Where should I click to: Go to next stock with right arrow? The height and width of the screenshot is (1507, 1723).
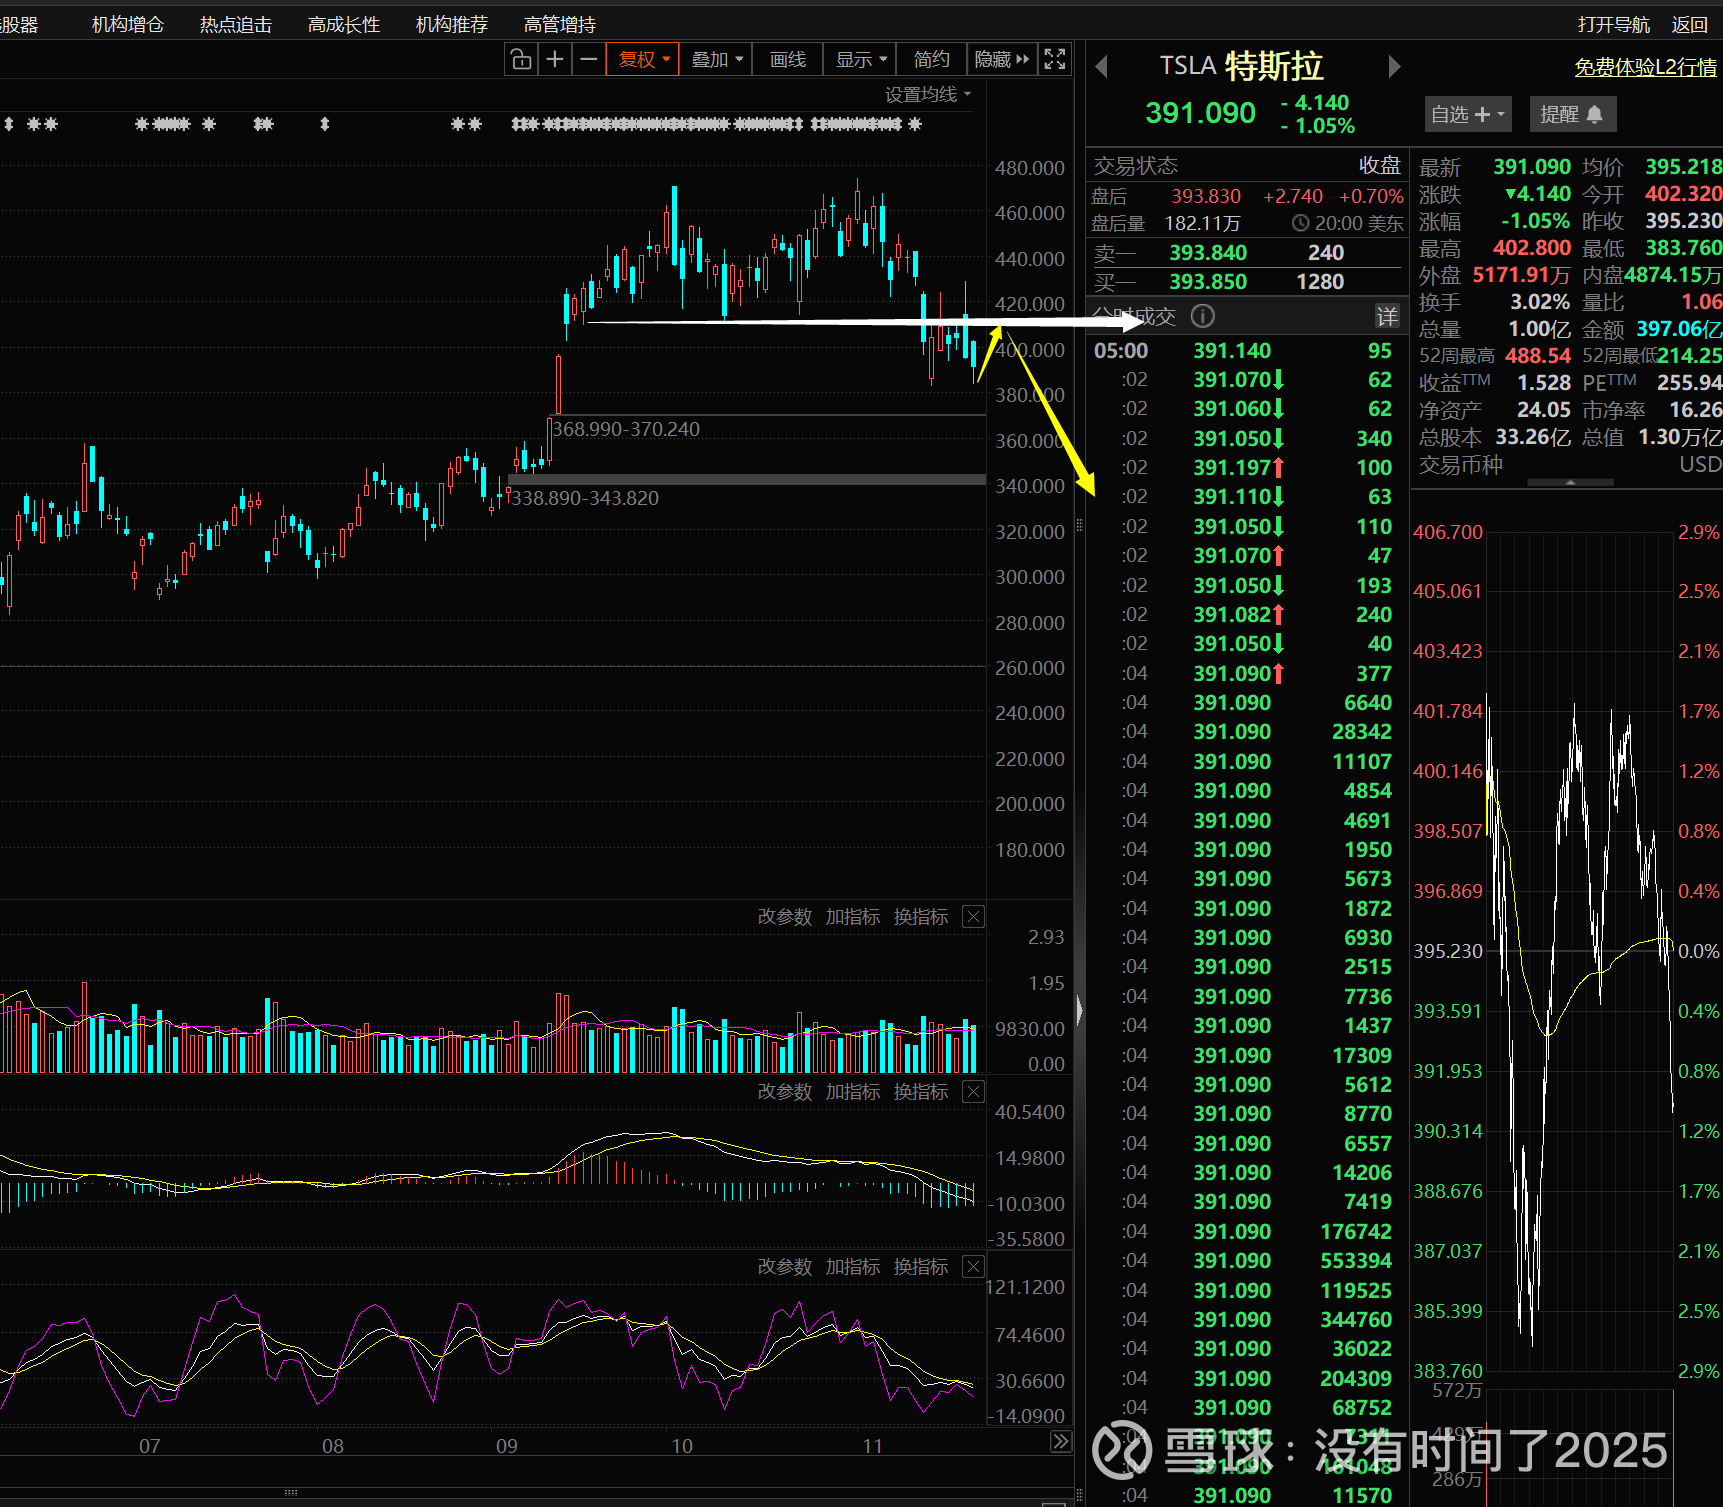click(1394, 67)
